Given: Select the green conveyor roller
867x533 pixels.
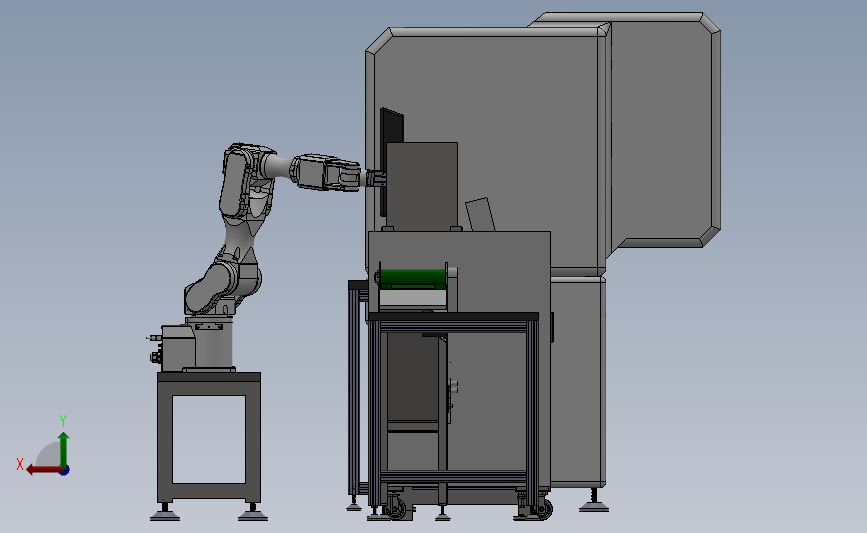Looking at the screenshot, I should coord(413,276).
